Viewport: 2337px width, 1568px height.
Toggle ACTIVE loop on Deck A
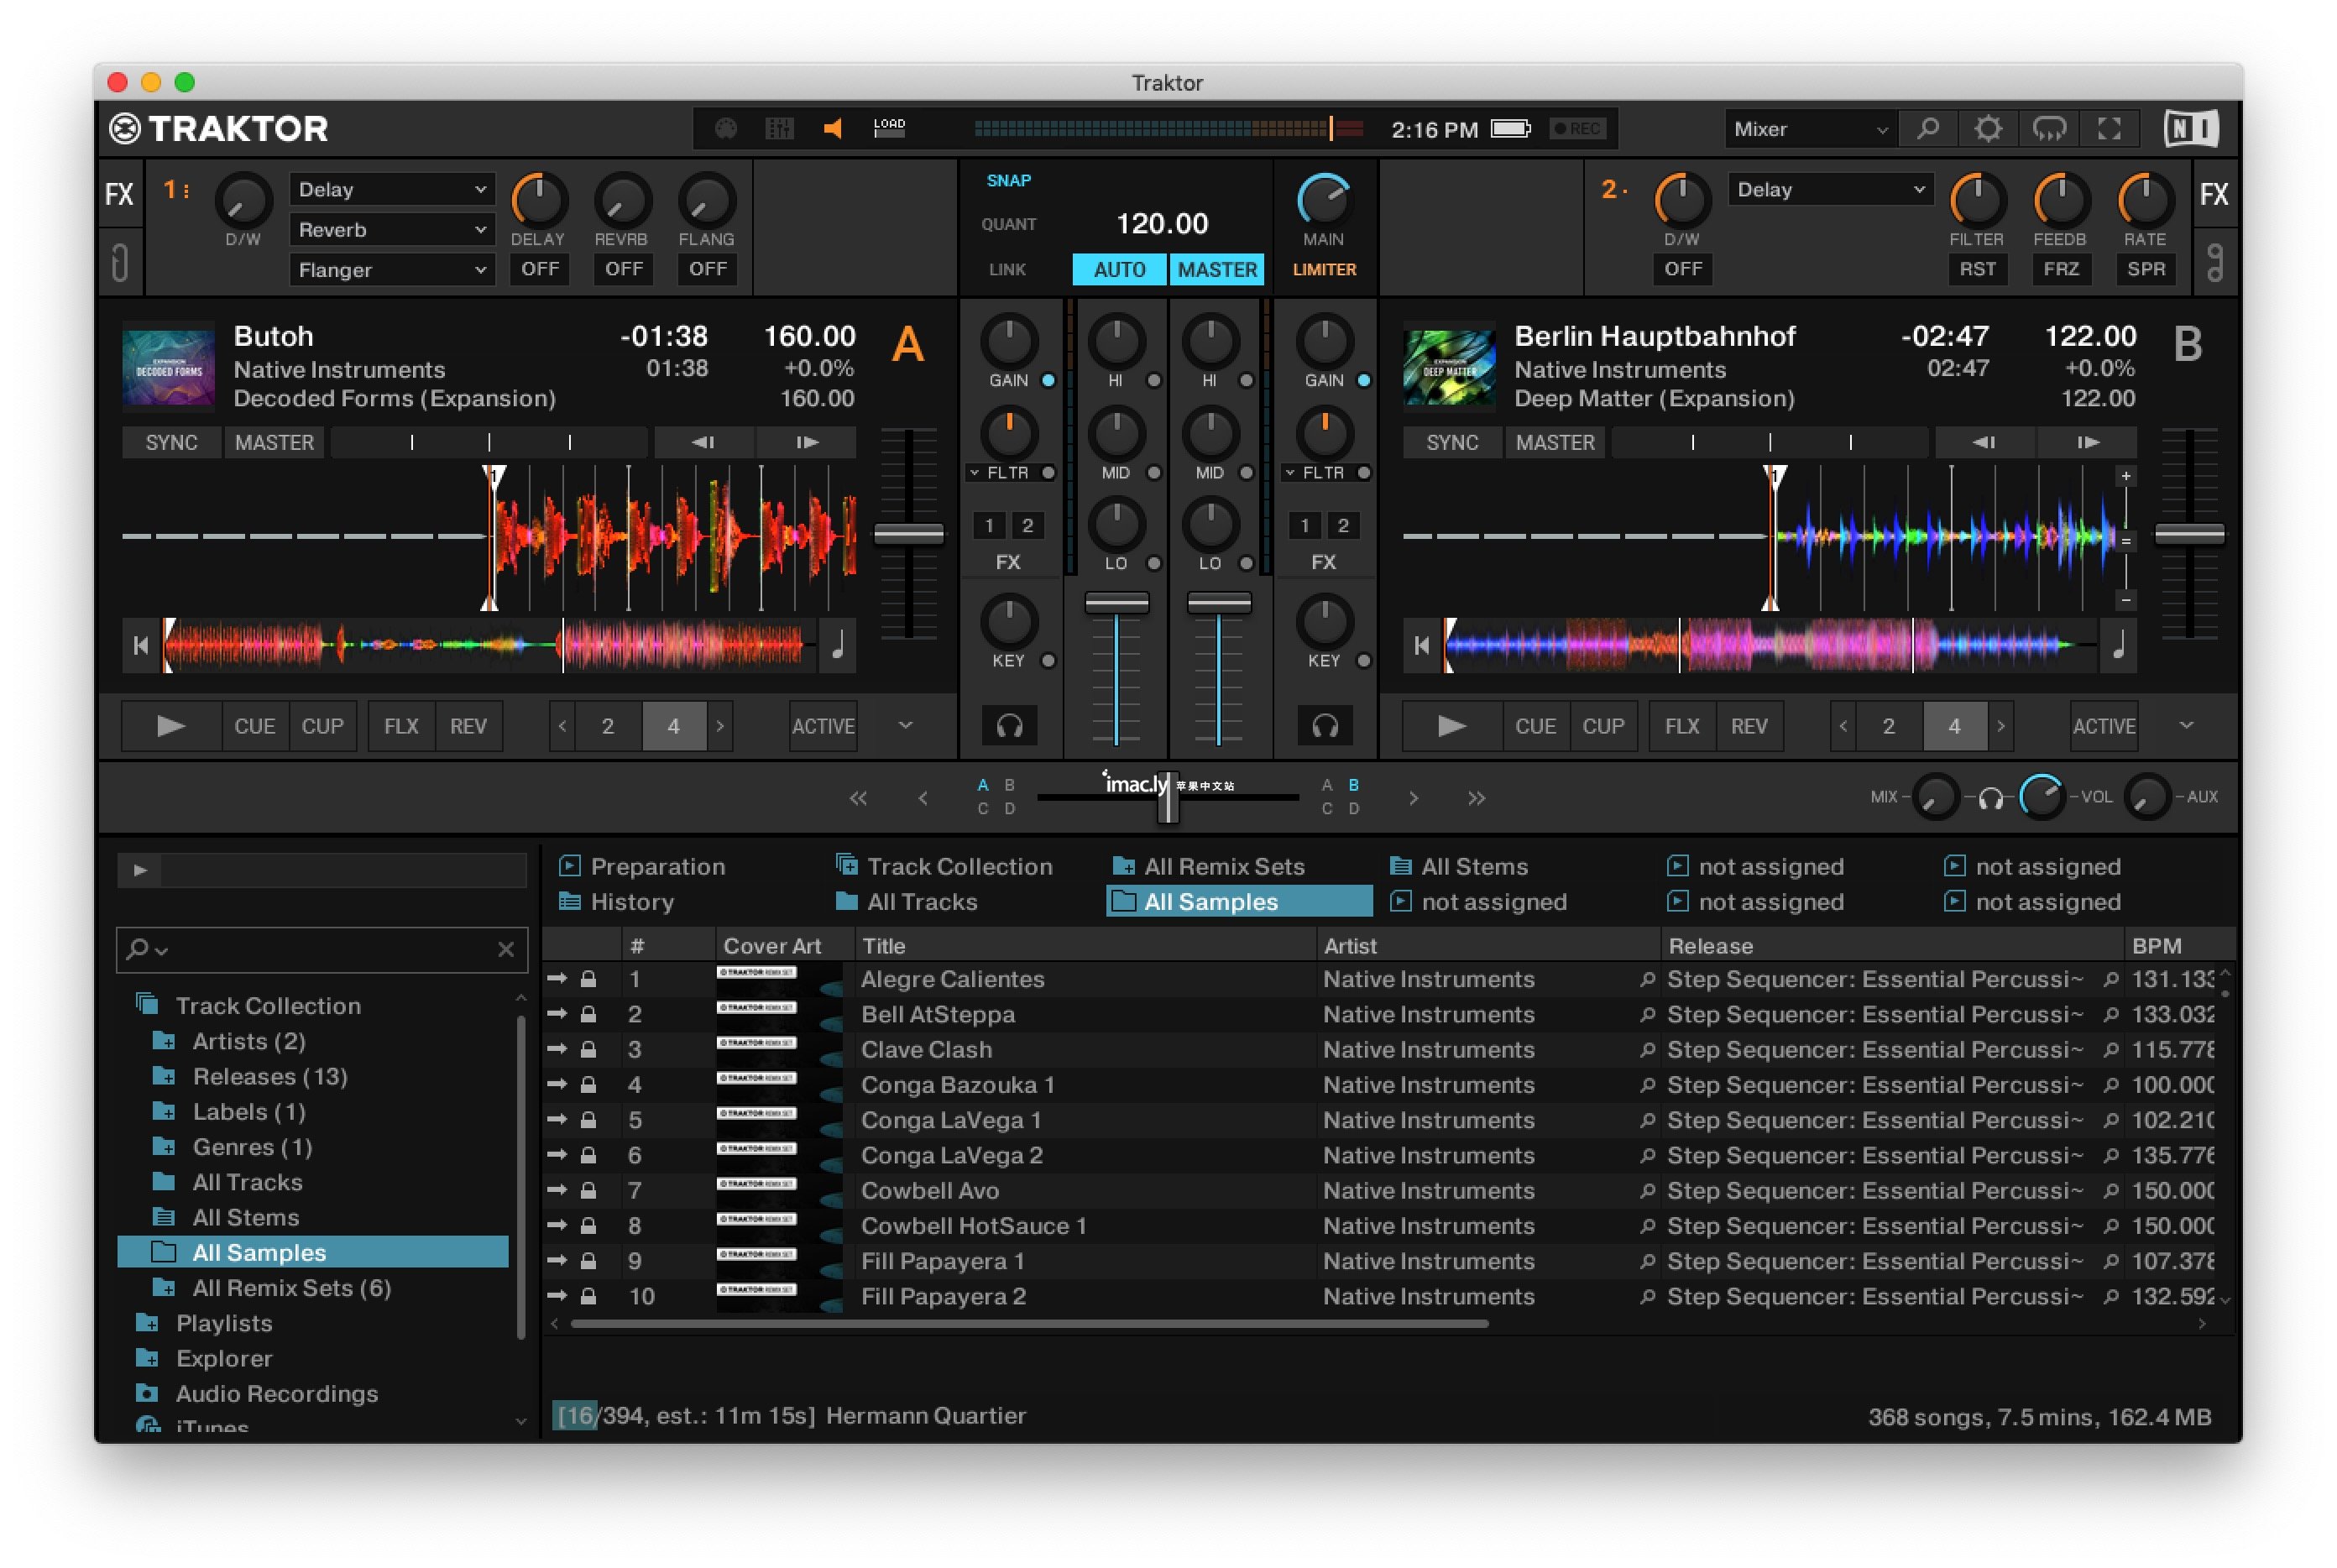pyautogui.click(x=823, y=726)
